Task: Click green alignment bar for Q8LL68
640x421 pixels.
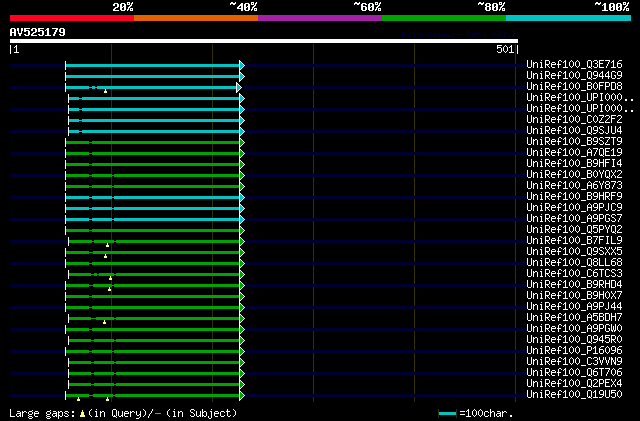Action: click(153, 264)
